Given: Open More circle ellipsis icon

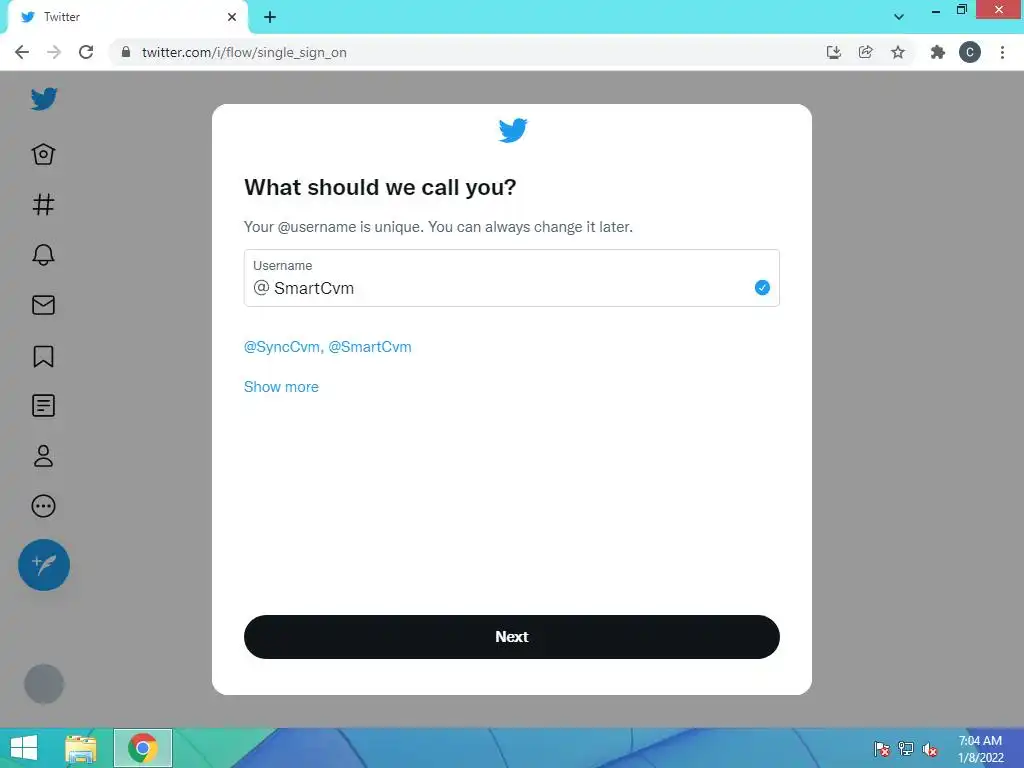Looking at the screenshot, I should (43, 506).
